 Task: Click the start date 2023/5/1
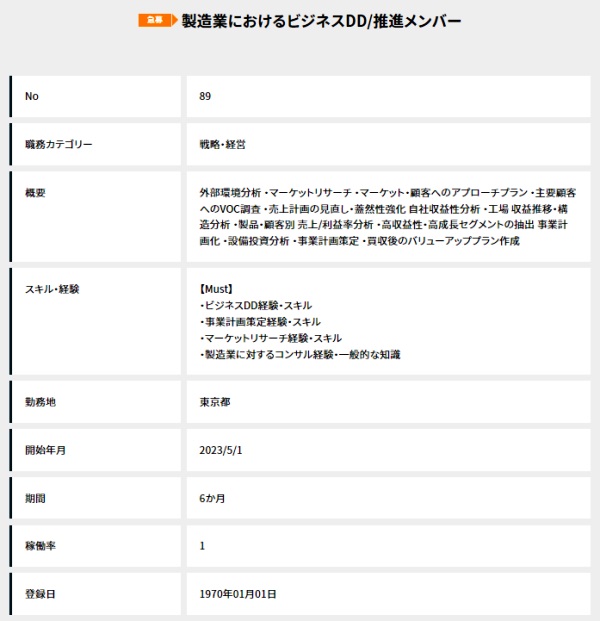(x=221, y=450)
